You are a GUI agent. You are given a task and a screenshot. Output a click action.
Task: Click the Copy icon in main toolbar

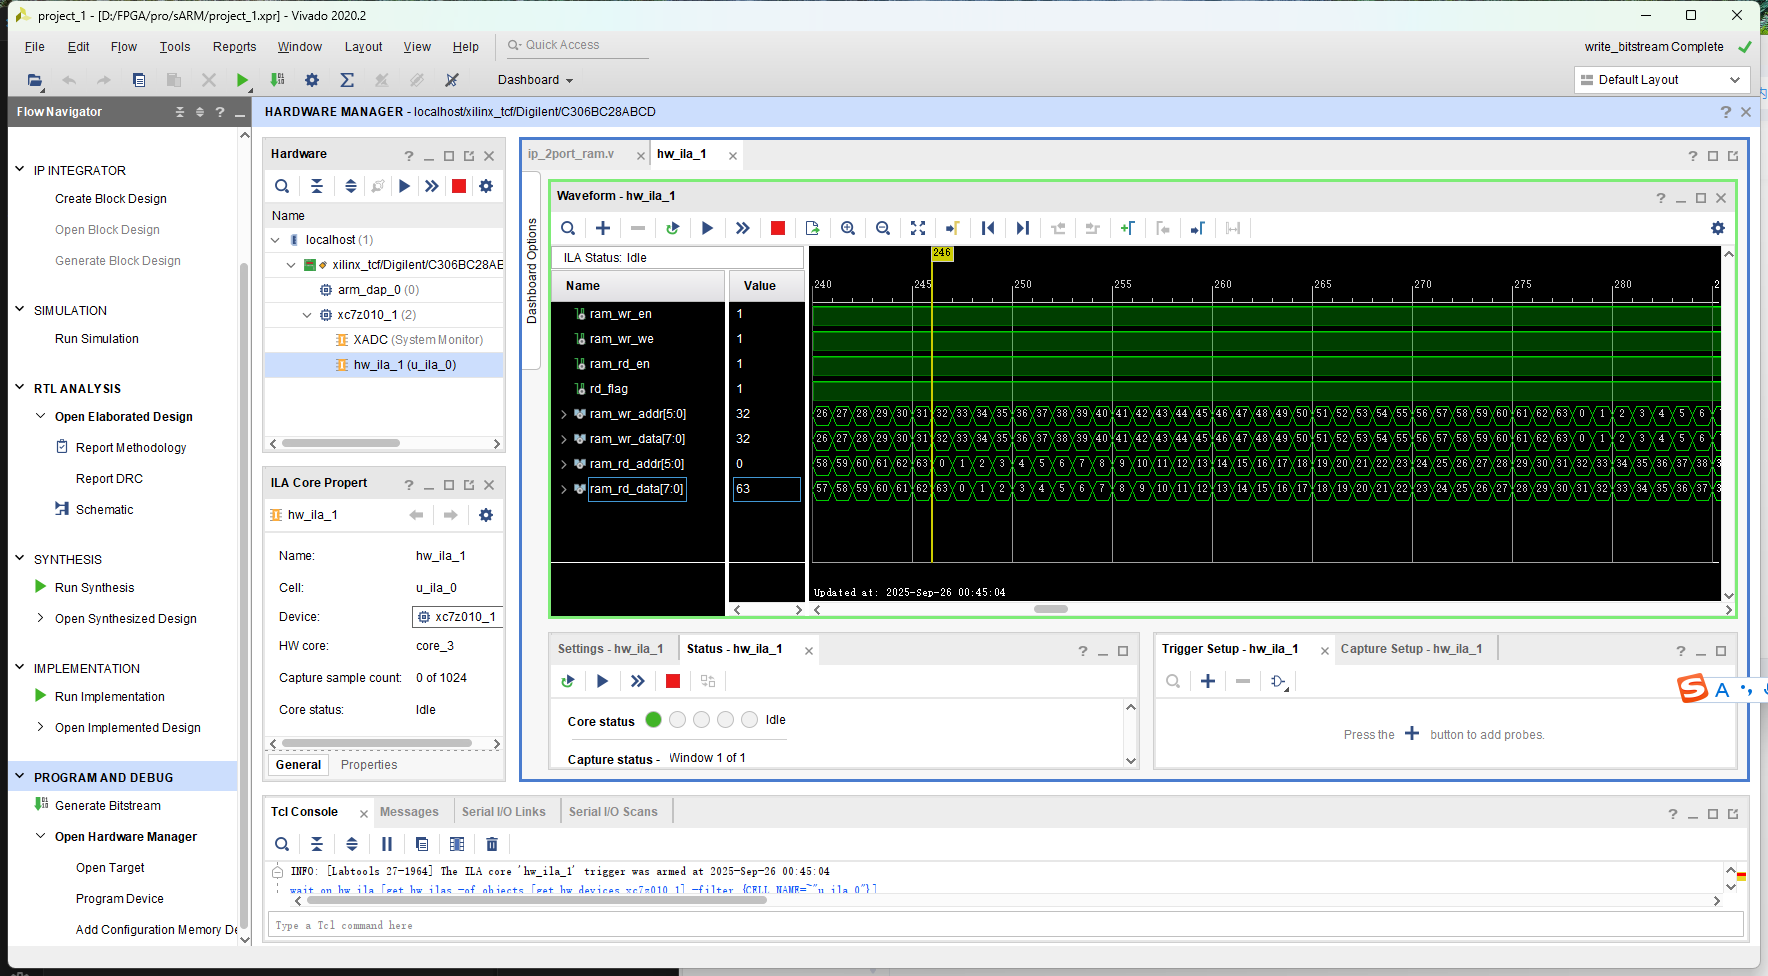point(139,80)
